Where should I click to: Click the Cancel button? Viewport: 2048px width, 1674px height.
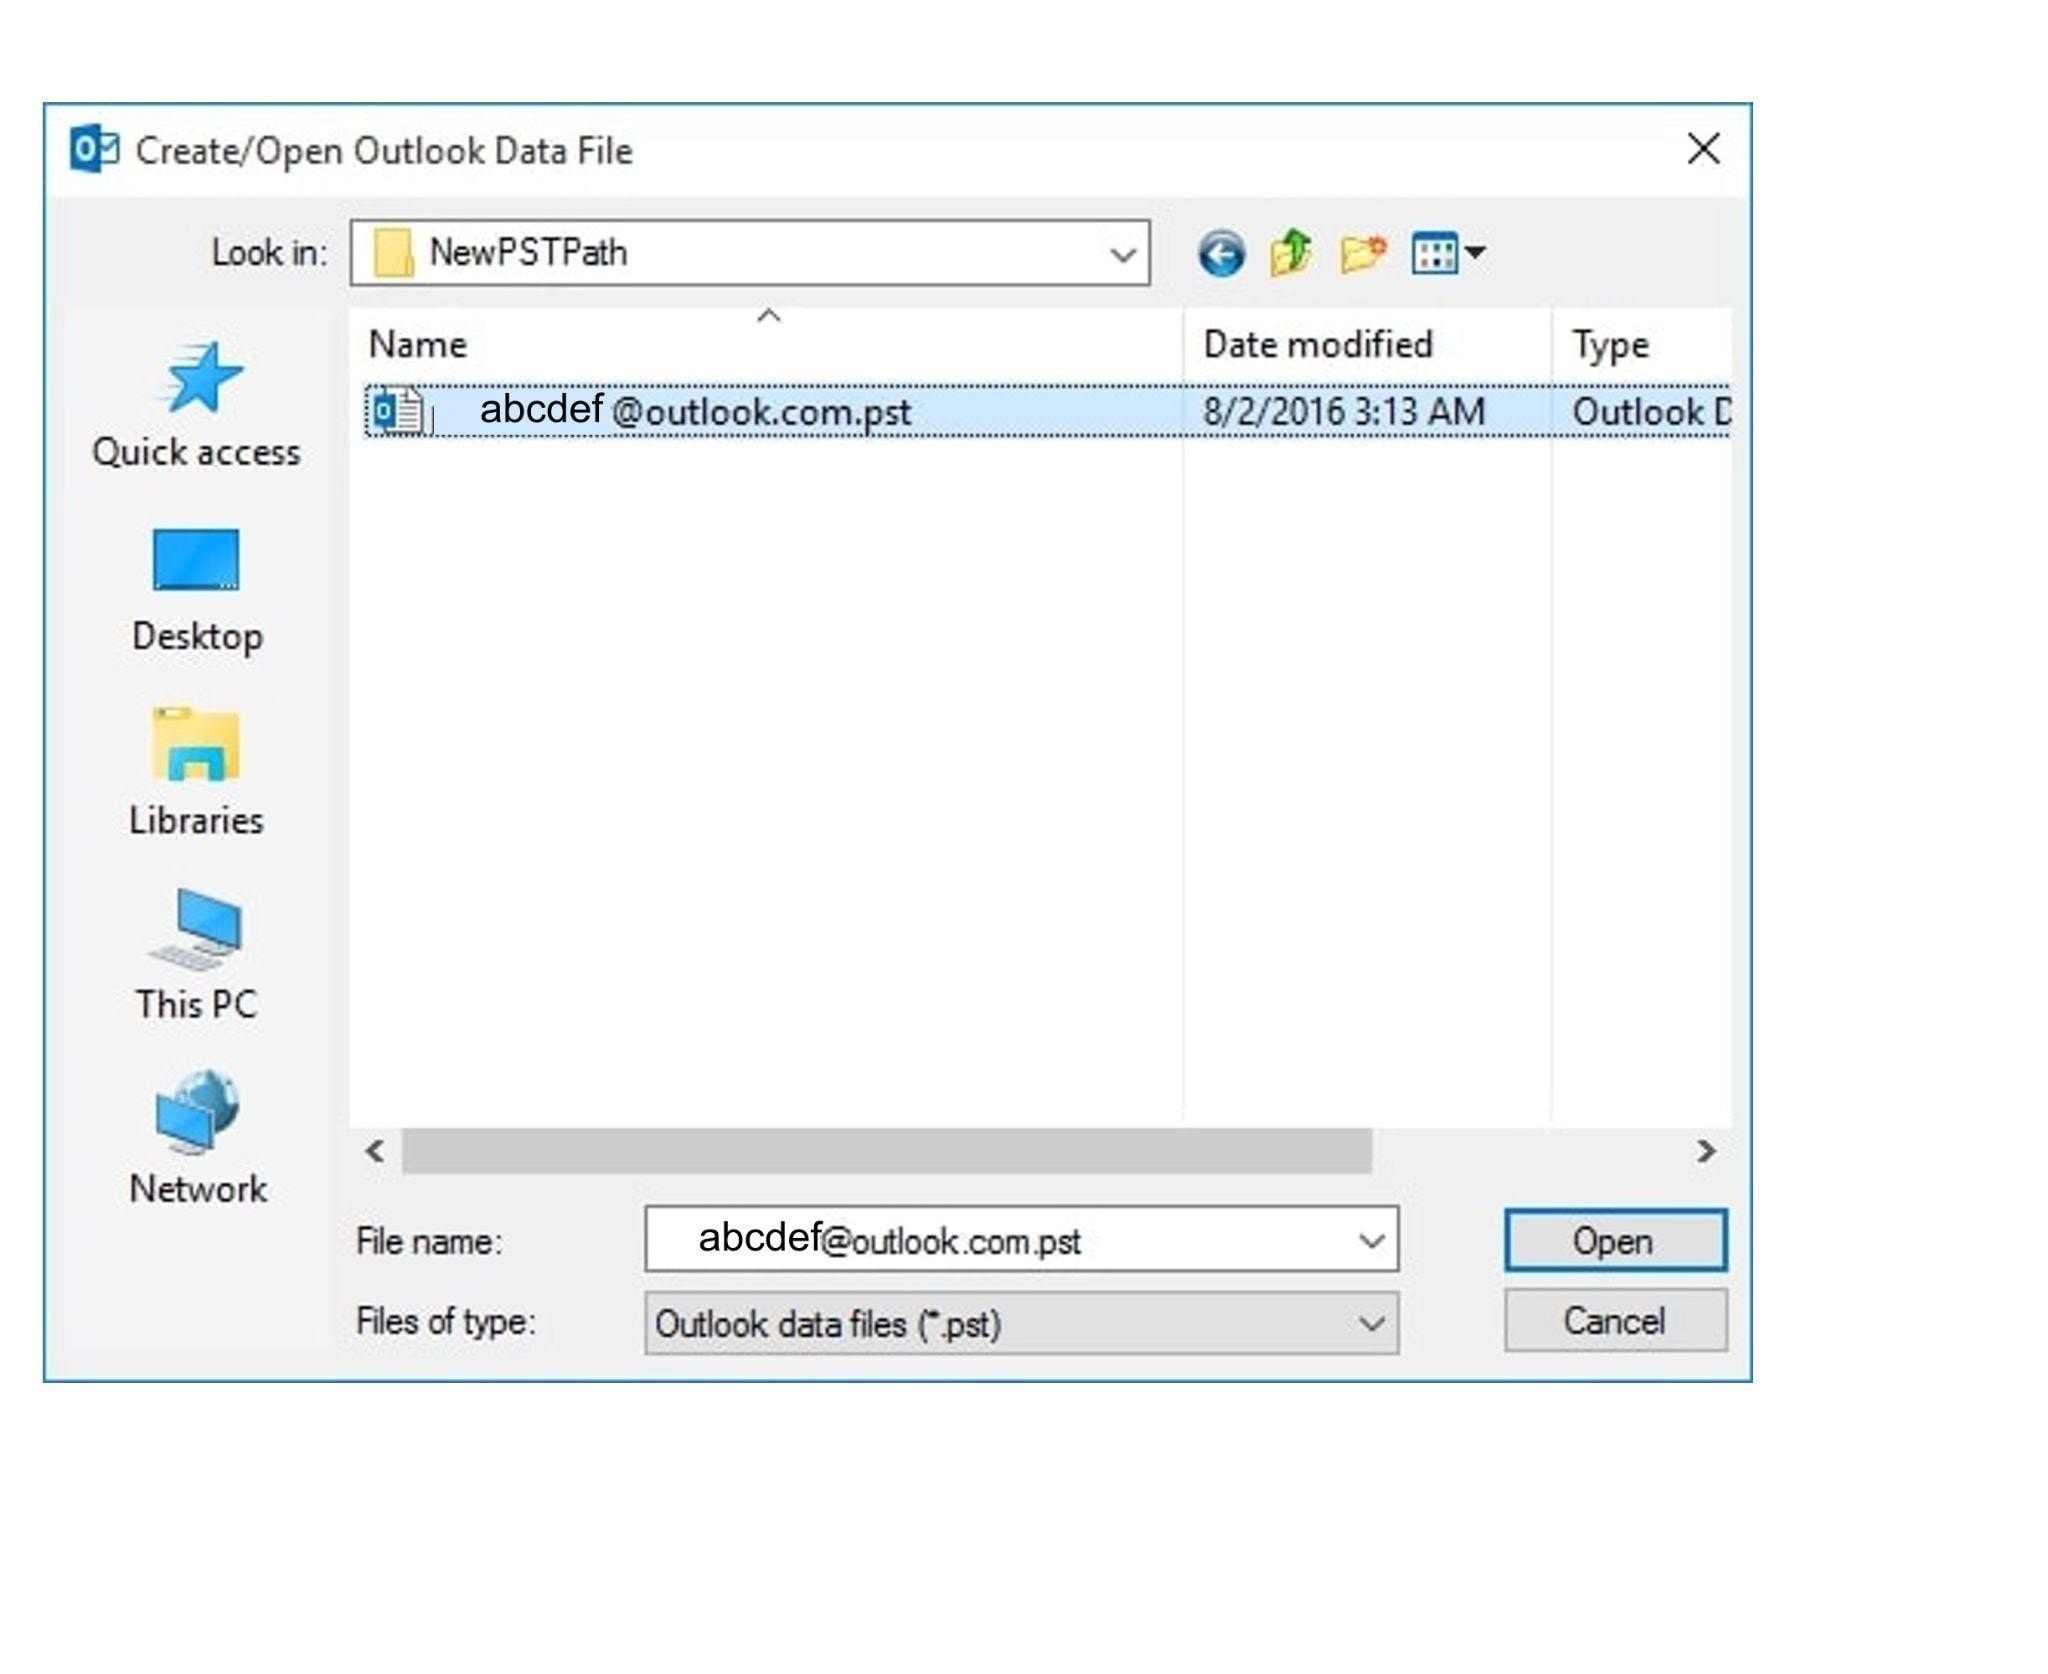coord(1615,1321)
